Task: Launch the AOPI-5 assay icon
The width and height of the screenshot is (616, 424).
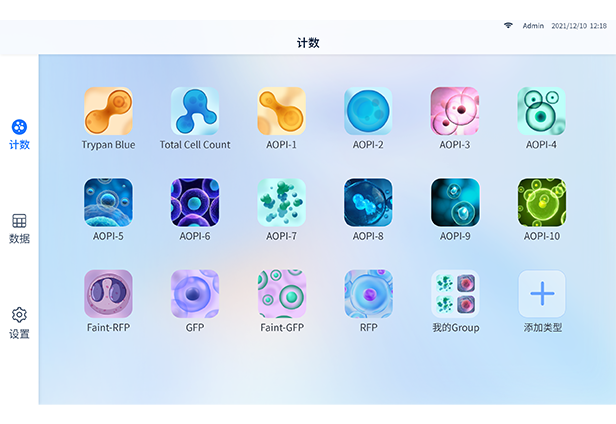Action: point(108,203)
